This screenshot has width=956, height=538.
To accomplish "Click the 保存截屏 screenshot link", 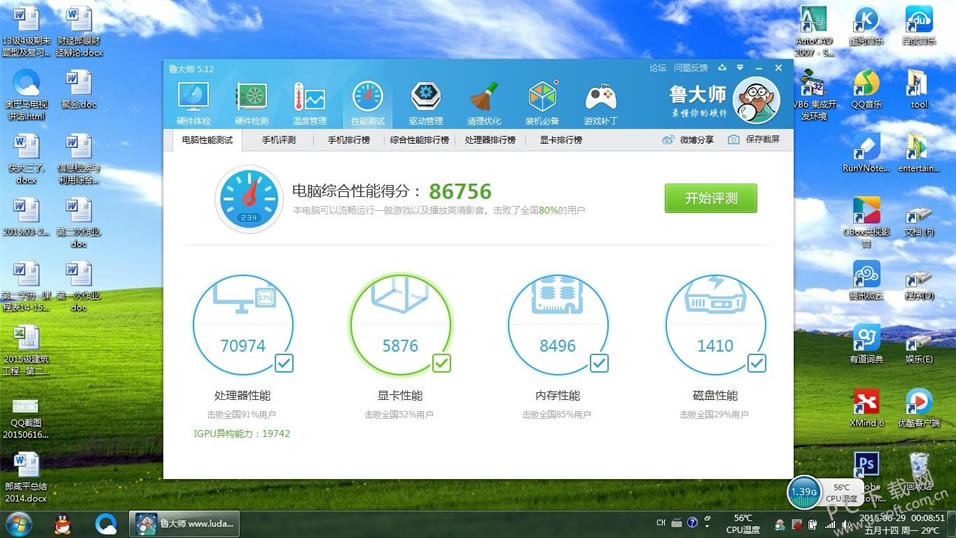I will pyautogui.click(x=754, y=140).
